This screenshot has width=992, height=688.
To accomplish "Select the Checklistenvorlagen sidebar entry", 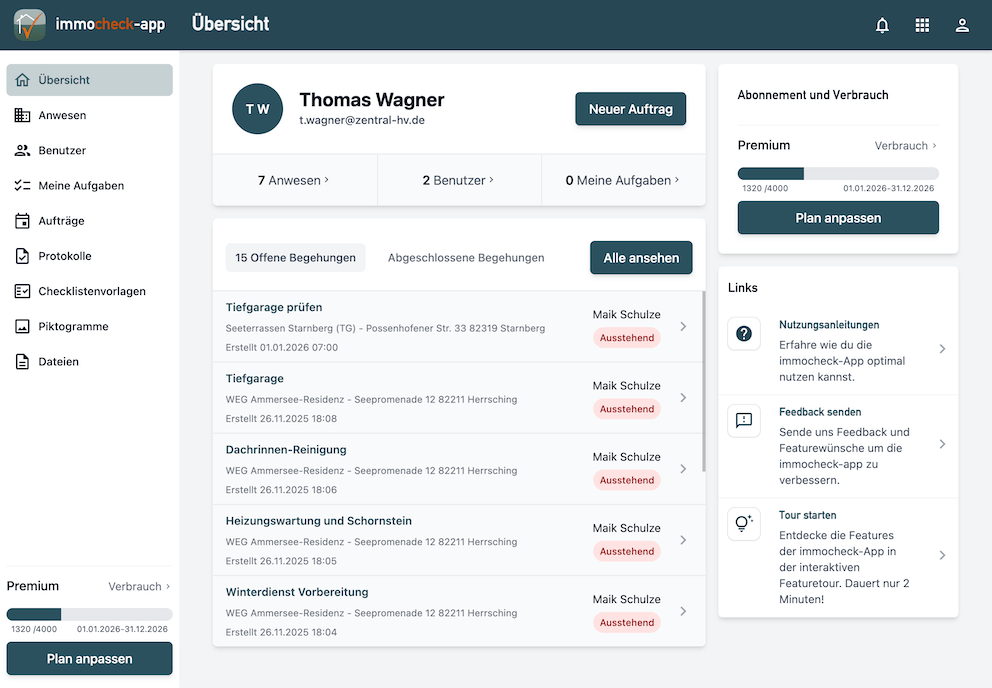I will coord(91,290).
